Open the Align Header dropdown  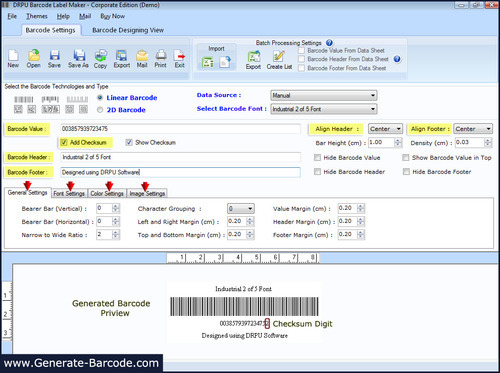tap(385, 129)
